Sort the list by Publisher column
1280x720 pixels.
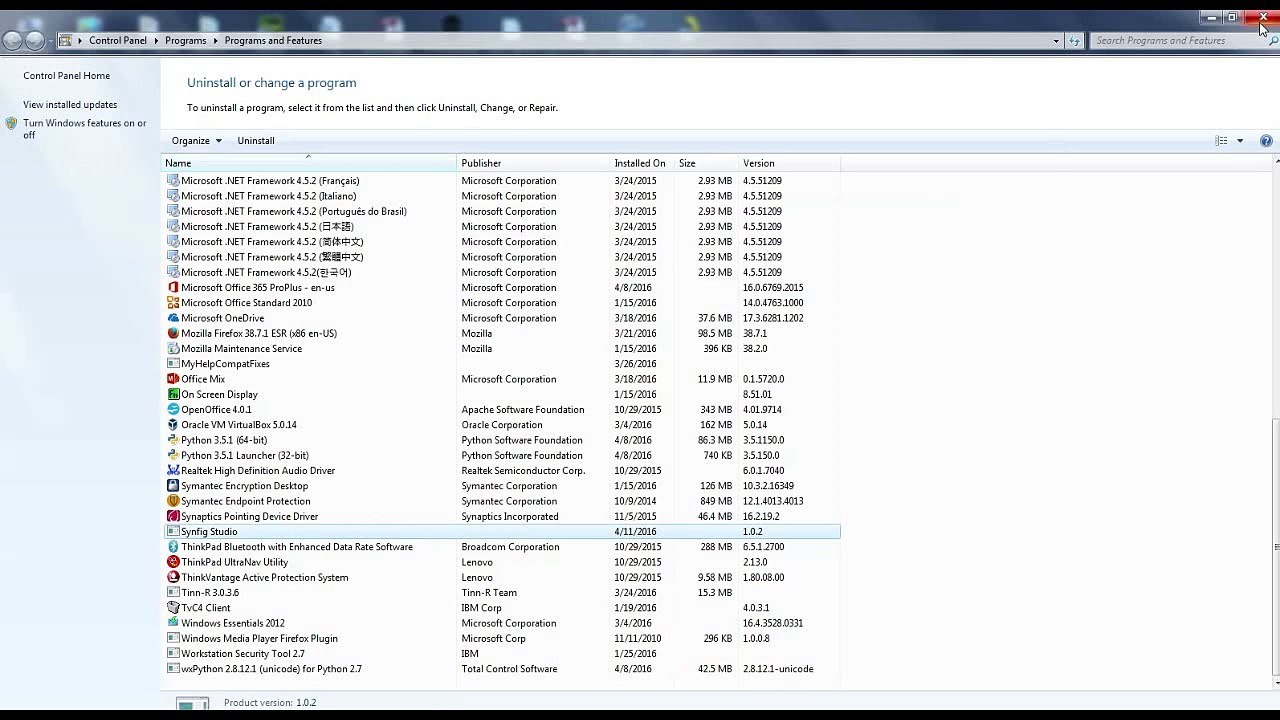[534, 163]
